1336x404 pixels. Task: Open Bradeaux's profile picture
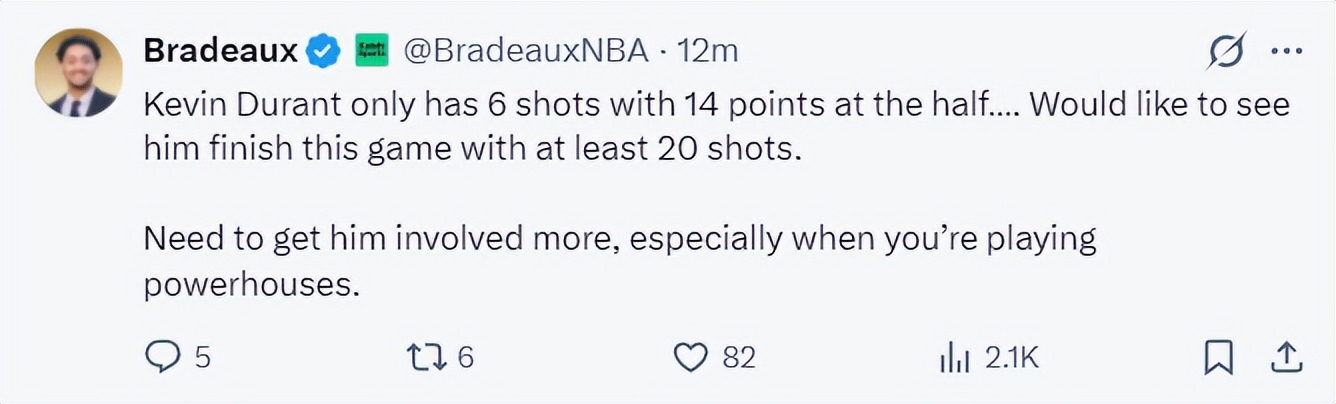point(78,72)
